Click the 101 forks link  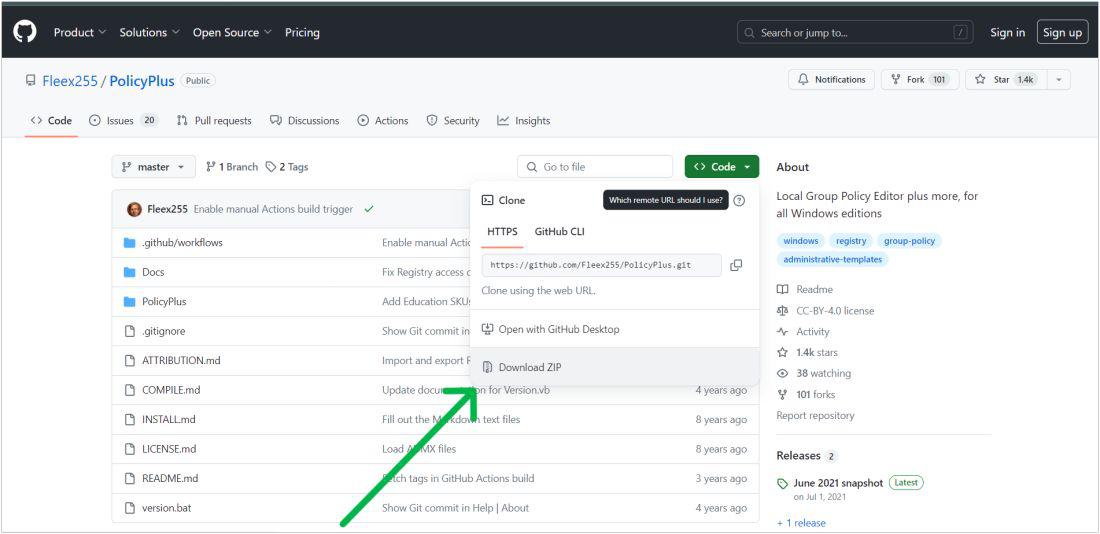(x=806, y=394)
